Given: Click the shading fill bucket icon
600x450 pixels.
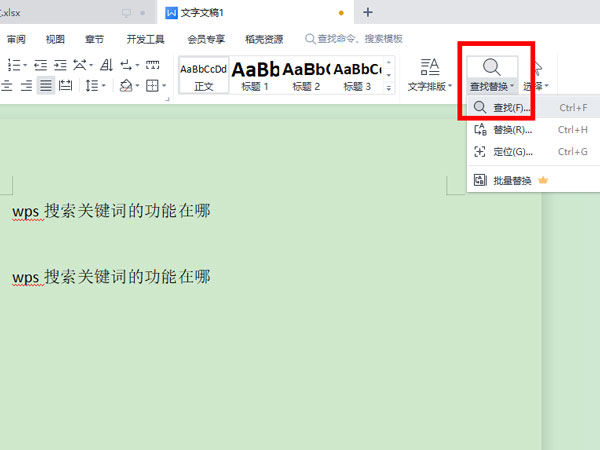Looking at the screenshot, I should 126,85.
